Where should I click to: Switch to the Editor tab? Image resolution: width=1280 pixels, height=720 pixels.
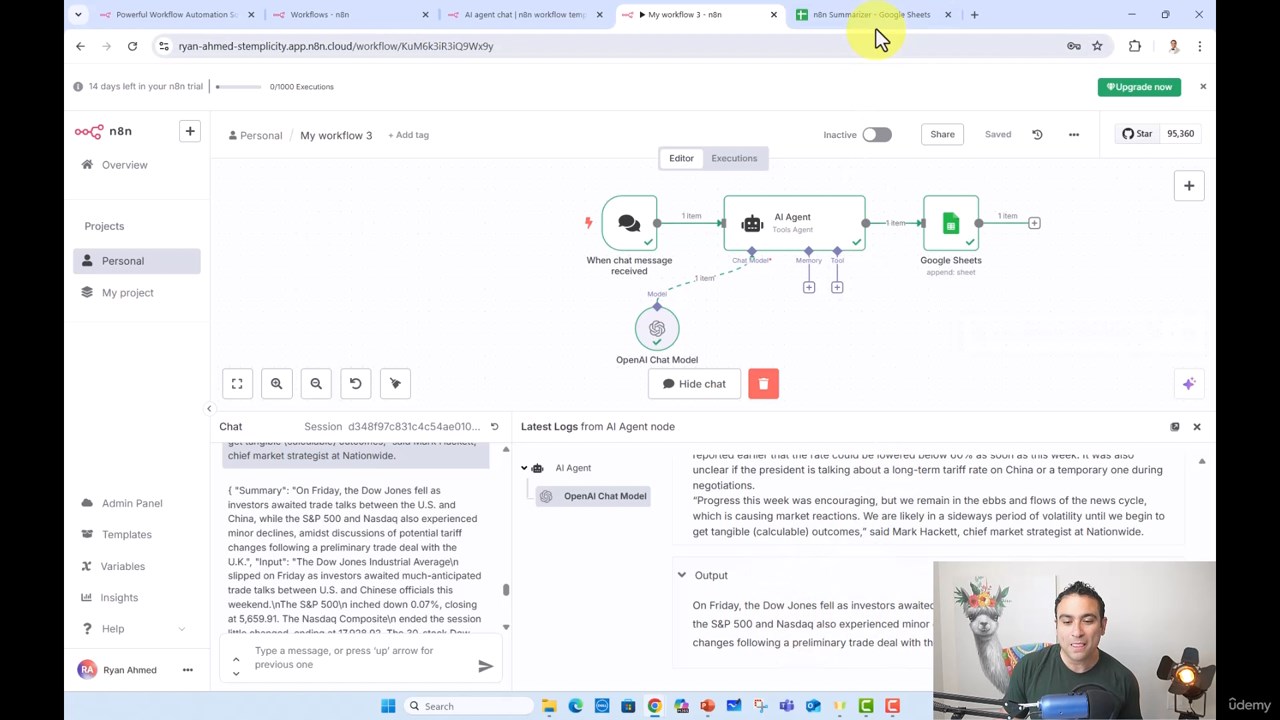[x=681, y=158]
